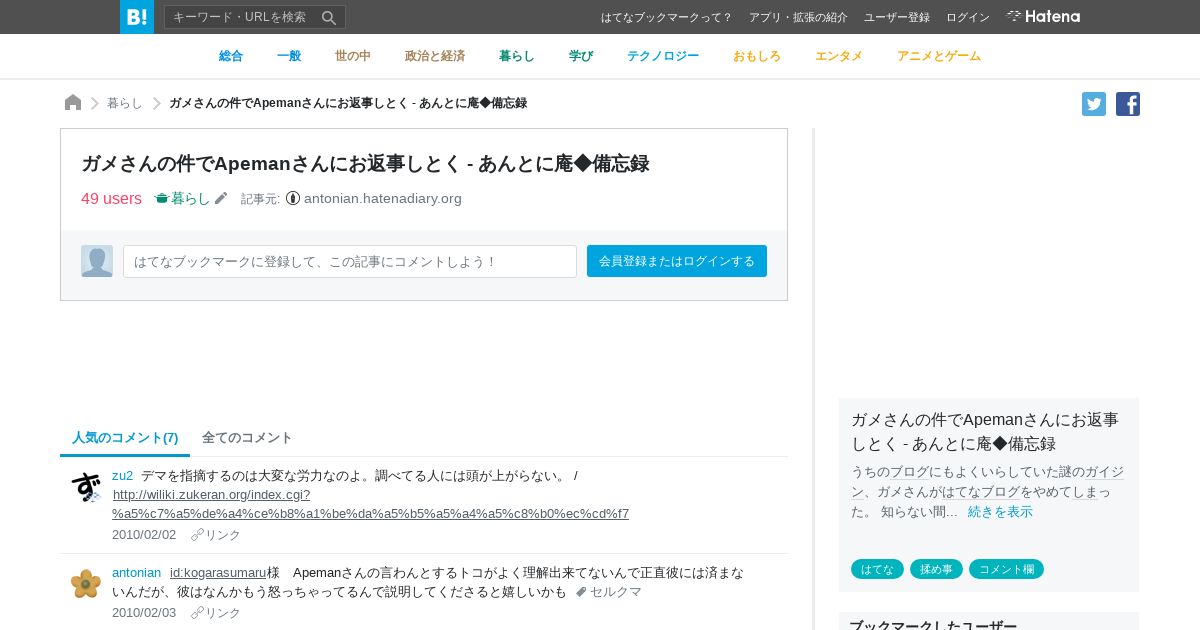Open user zu2's profile link

(122, 475)
